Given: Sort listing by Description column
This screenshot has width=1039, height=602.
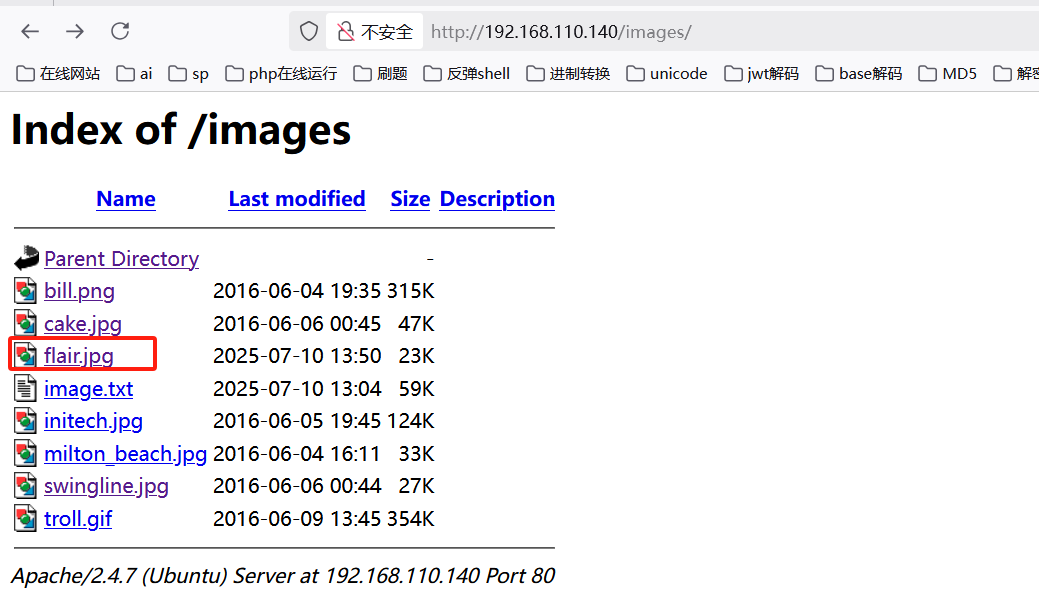Looking at the screenshot, I should [x=497, y=199].
